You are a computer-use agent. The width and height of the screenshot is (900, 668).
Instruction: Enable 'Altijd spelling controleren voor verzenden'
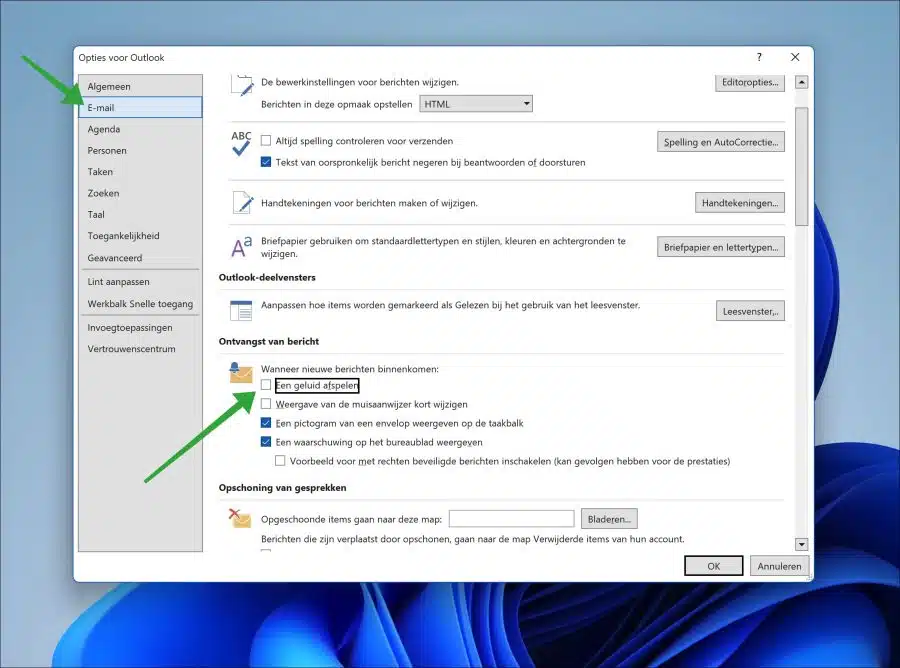266,141
